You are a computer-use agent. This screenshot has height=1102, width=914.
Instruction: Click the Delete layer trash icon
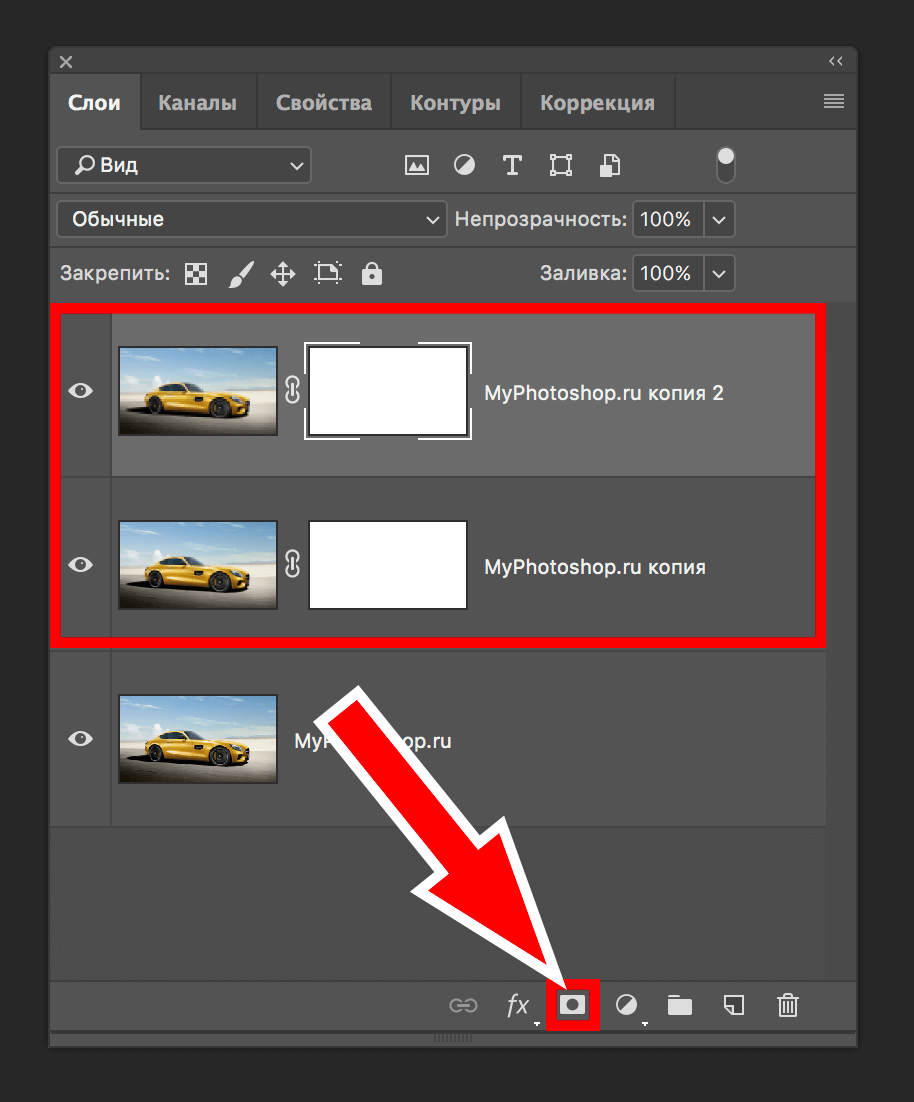coord(788,1005)
